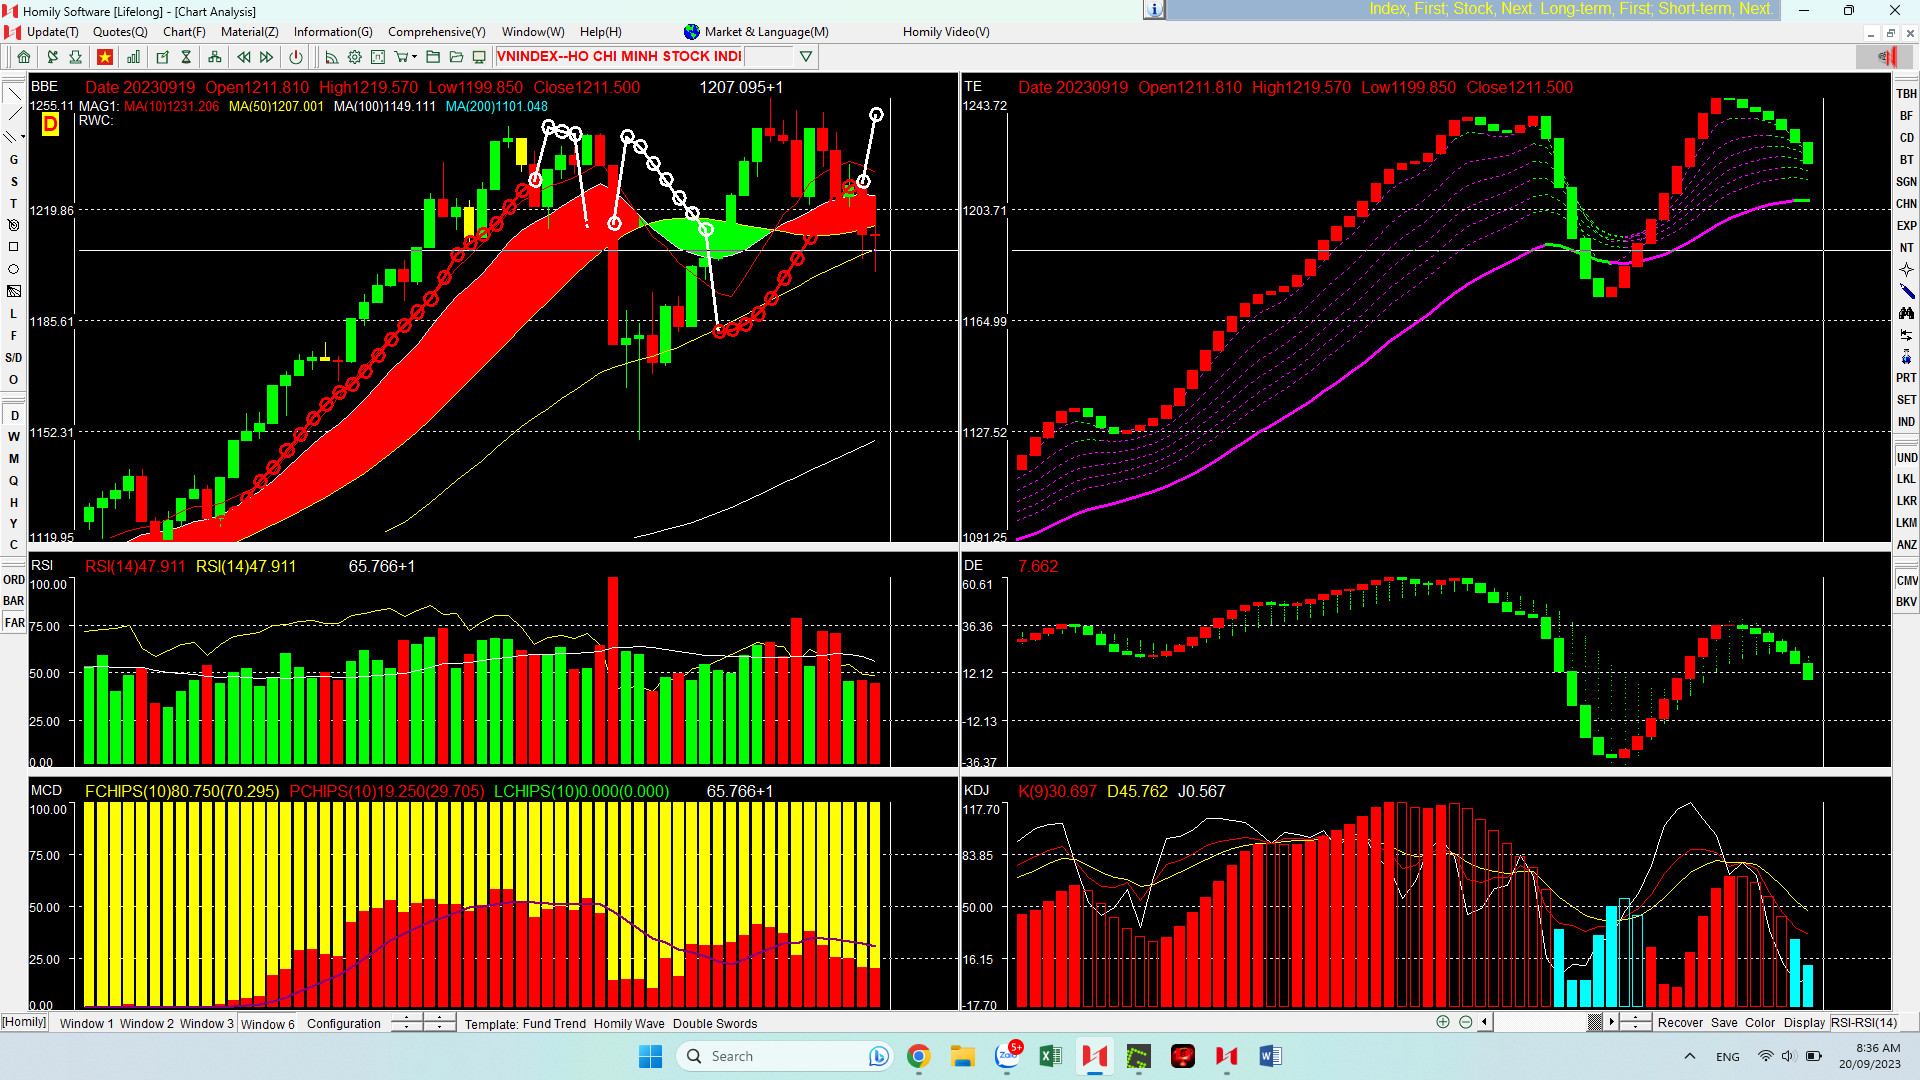Open the settings gear icon

tap(354, 57)
